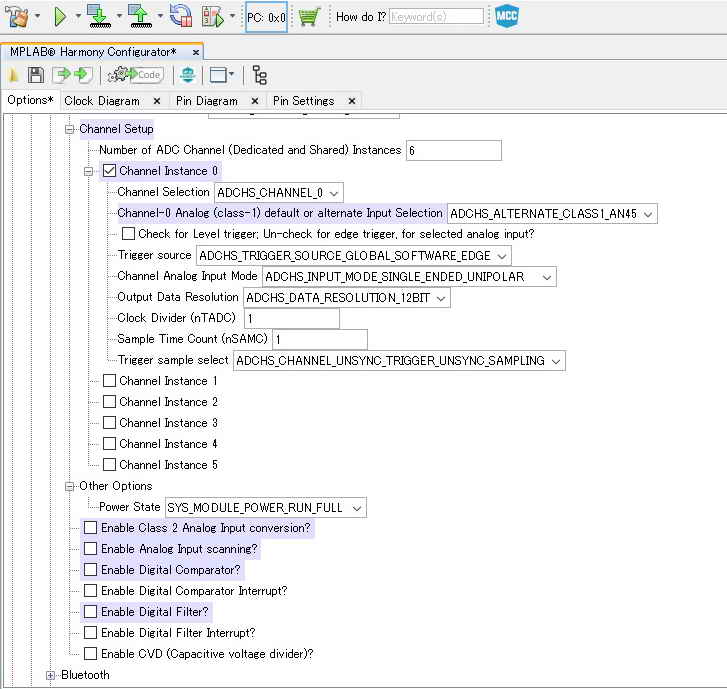Viewport: 727px width, 689px height.
Task: Open Power State dropdown
Action: [x=266, y=508]
